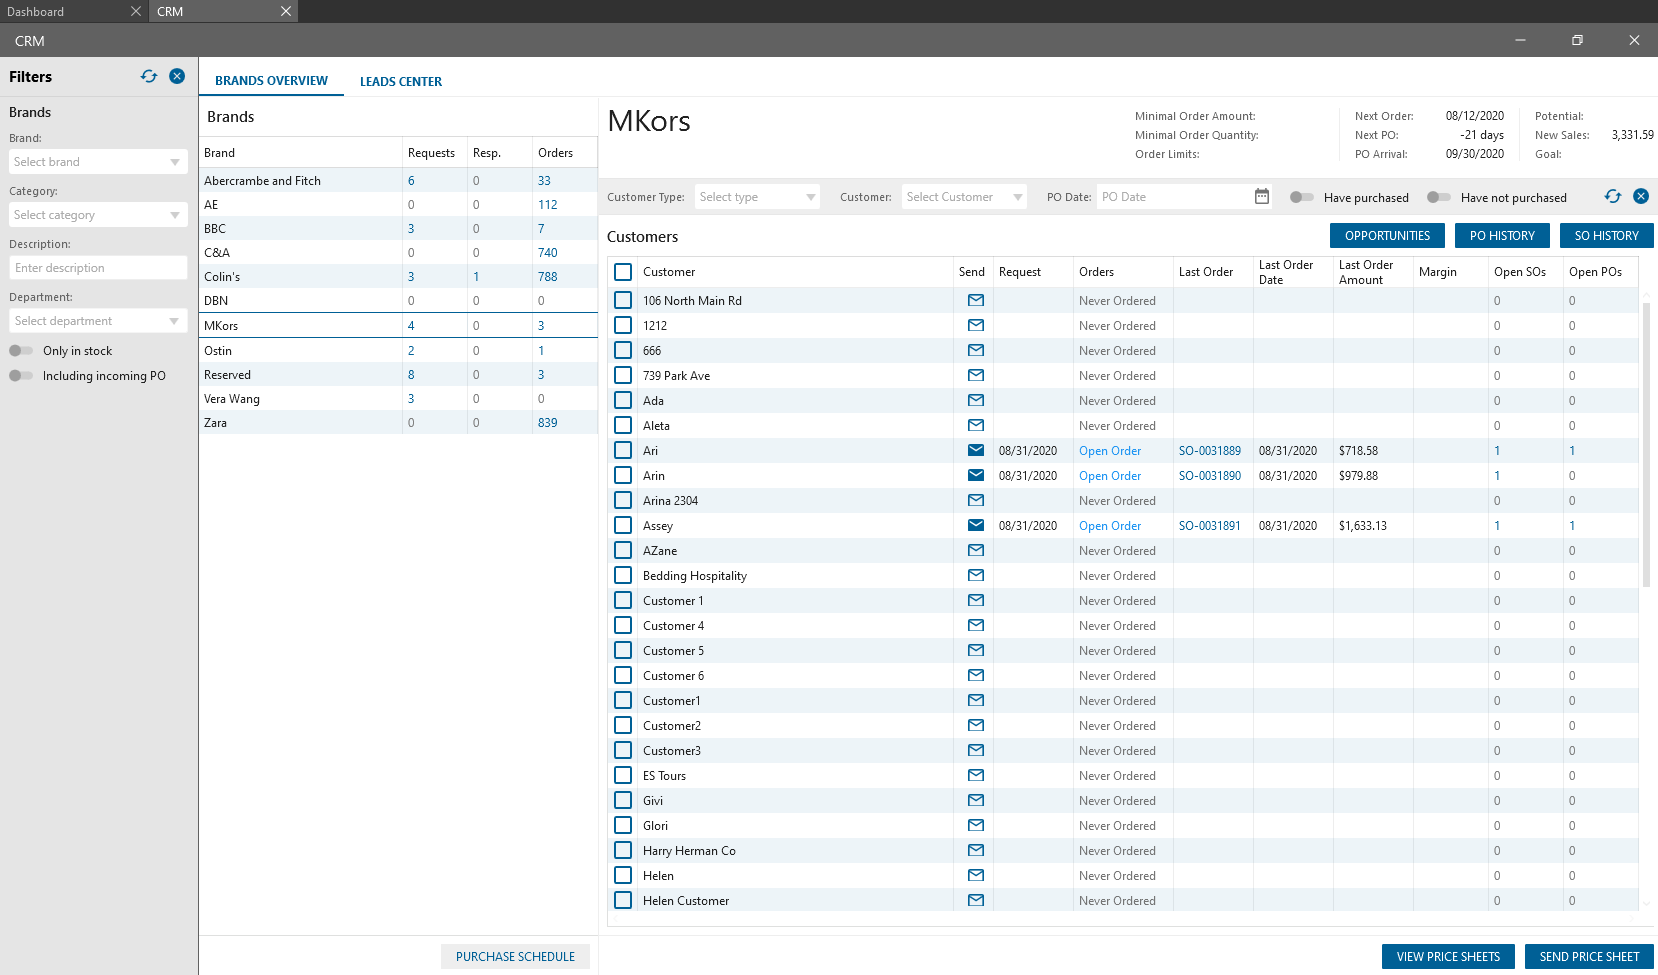Check the box for customer Assey
The height and width of the screenshot is (975, 1658).
623,525
